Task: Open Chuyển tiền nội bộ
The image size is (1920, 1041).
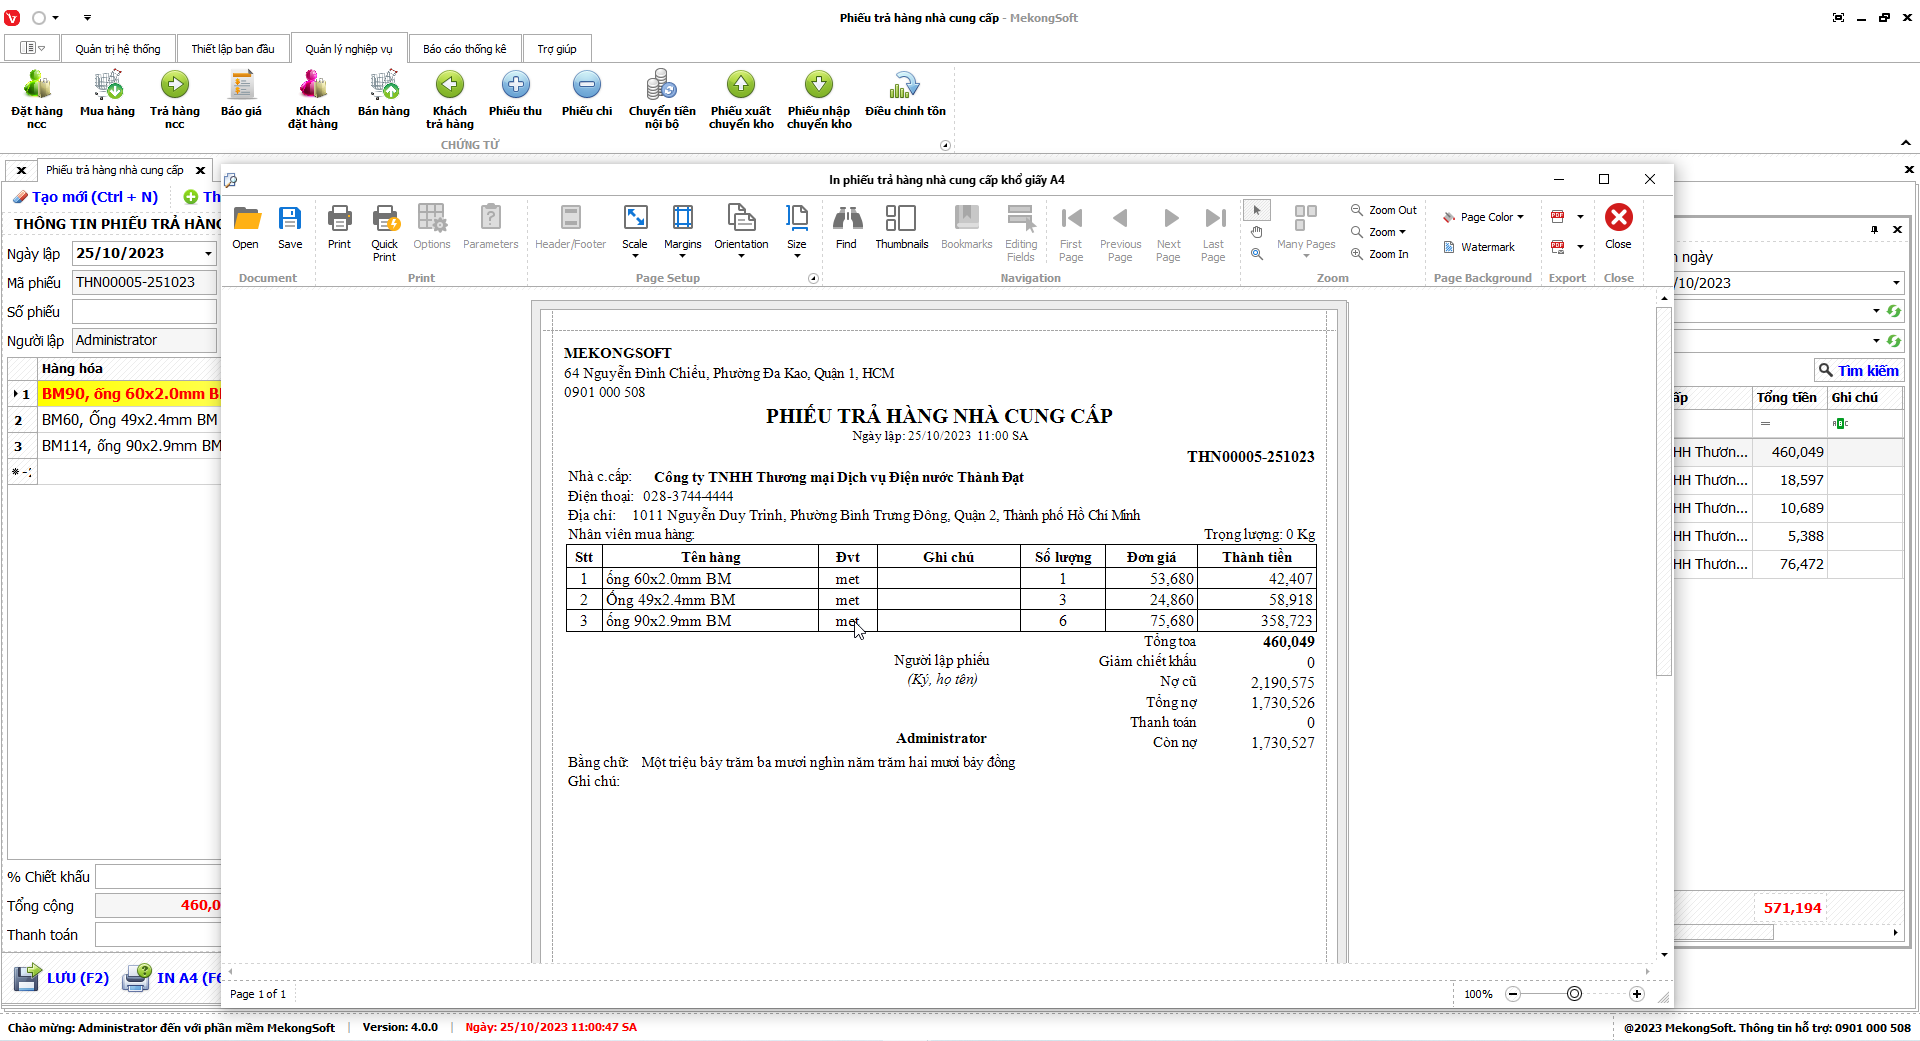Action: 662,99
